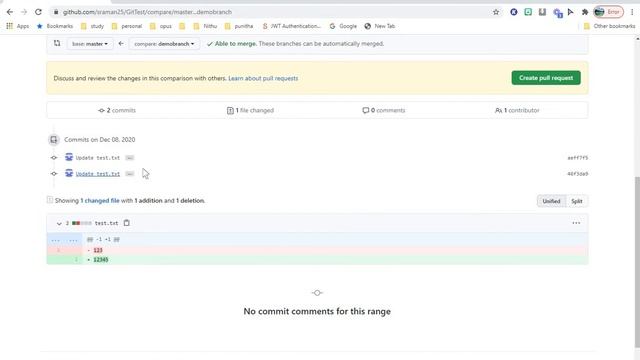Go back with the browser back arrow
The height and width of the screenshot is (360, 640).
(10, 12)
